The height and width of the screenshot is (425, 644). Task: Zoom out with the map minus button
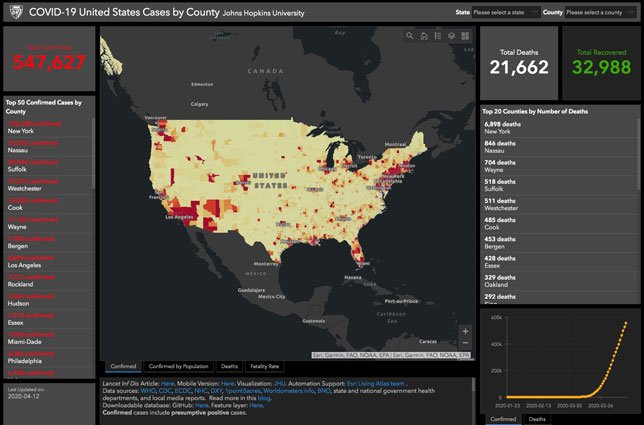[465, 343]
